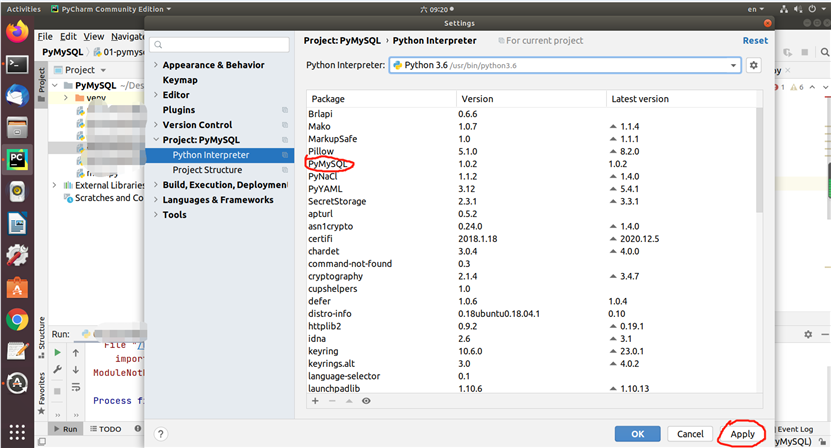Open Structure side tab
The height and width of the screenshot is (448, 831).
pyautogui.click(x=42, y=337)
